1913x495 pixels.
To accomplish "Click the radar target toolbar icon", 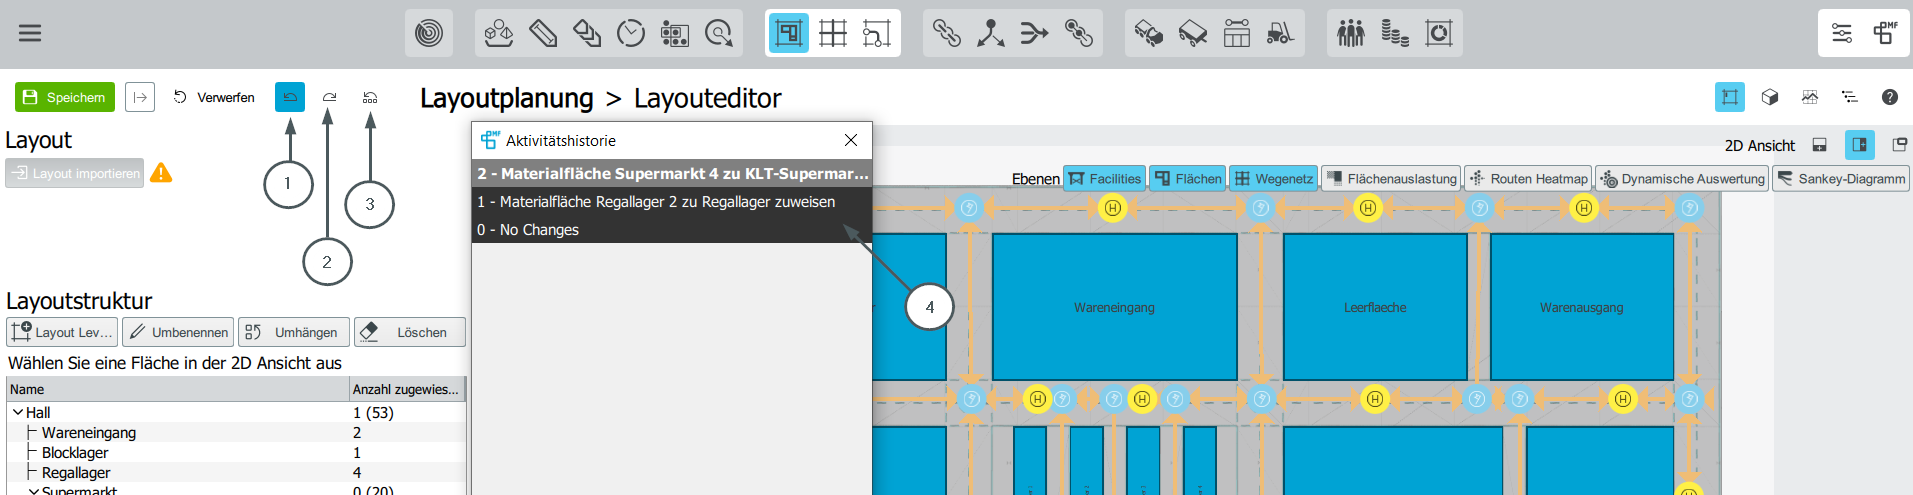I will pos(429,33).
